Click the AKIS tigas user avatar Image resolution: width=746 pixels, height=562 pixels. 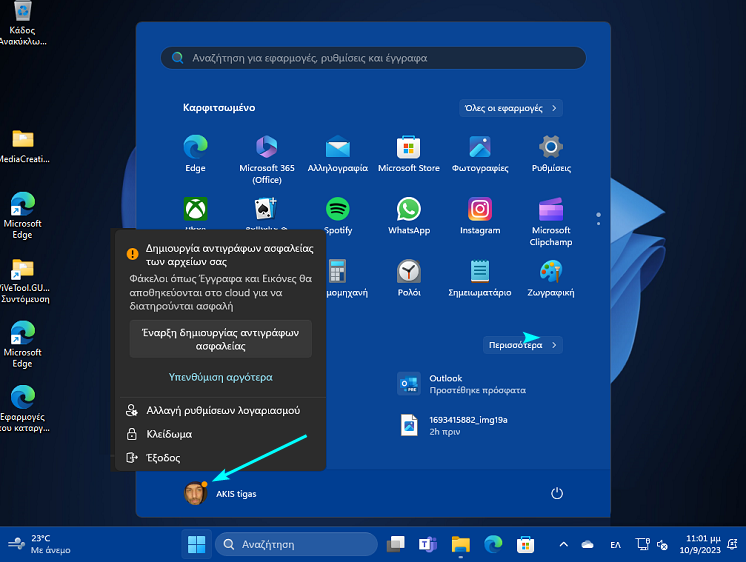[x=195, y=493]
